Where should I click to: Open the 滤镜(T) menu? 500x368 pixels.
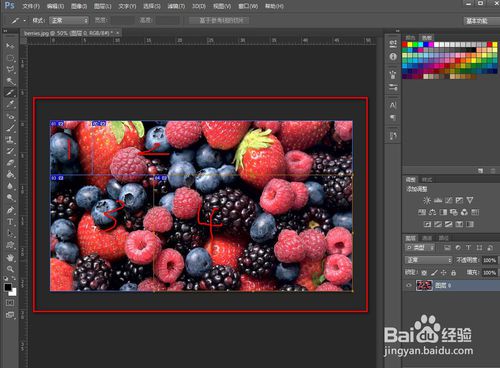[176, 6]
